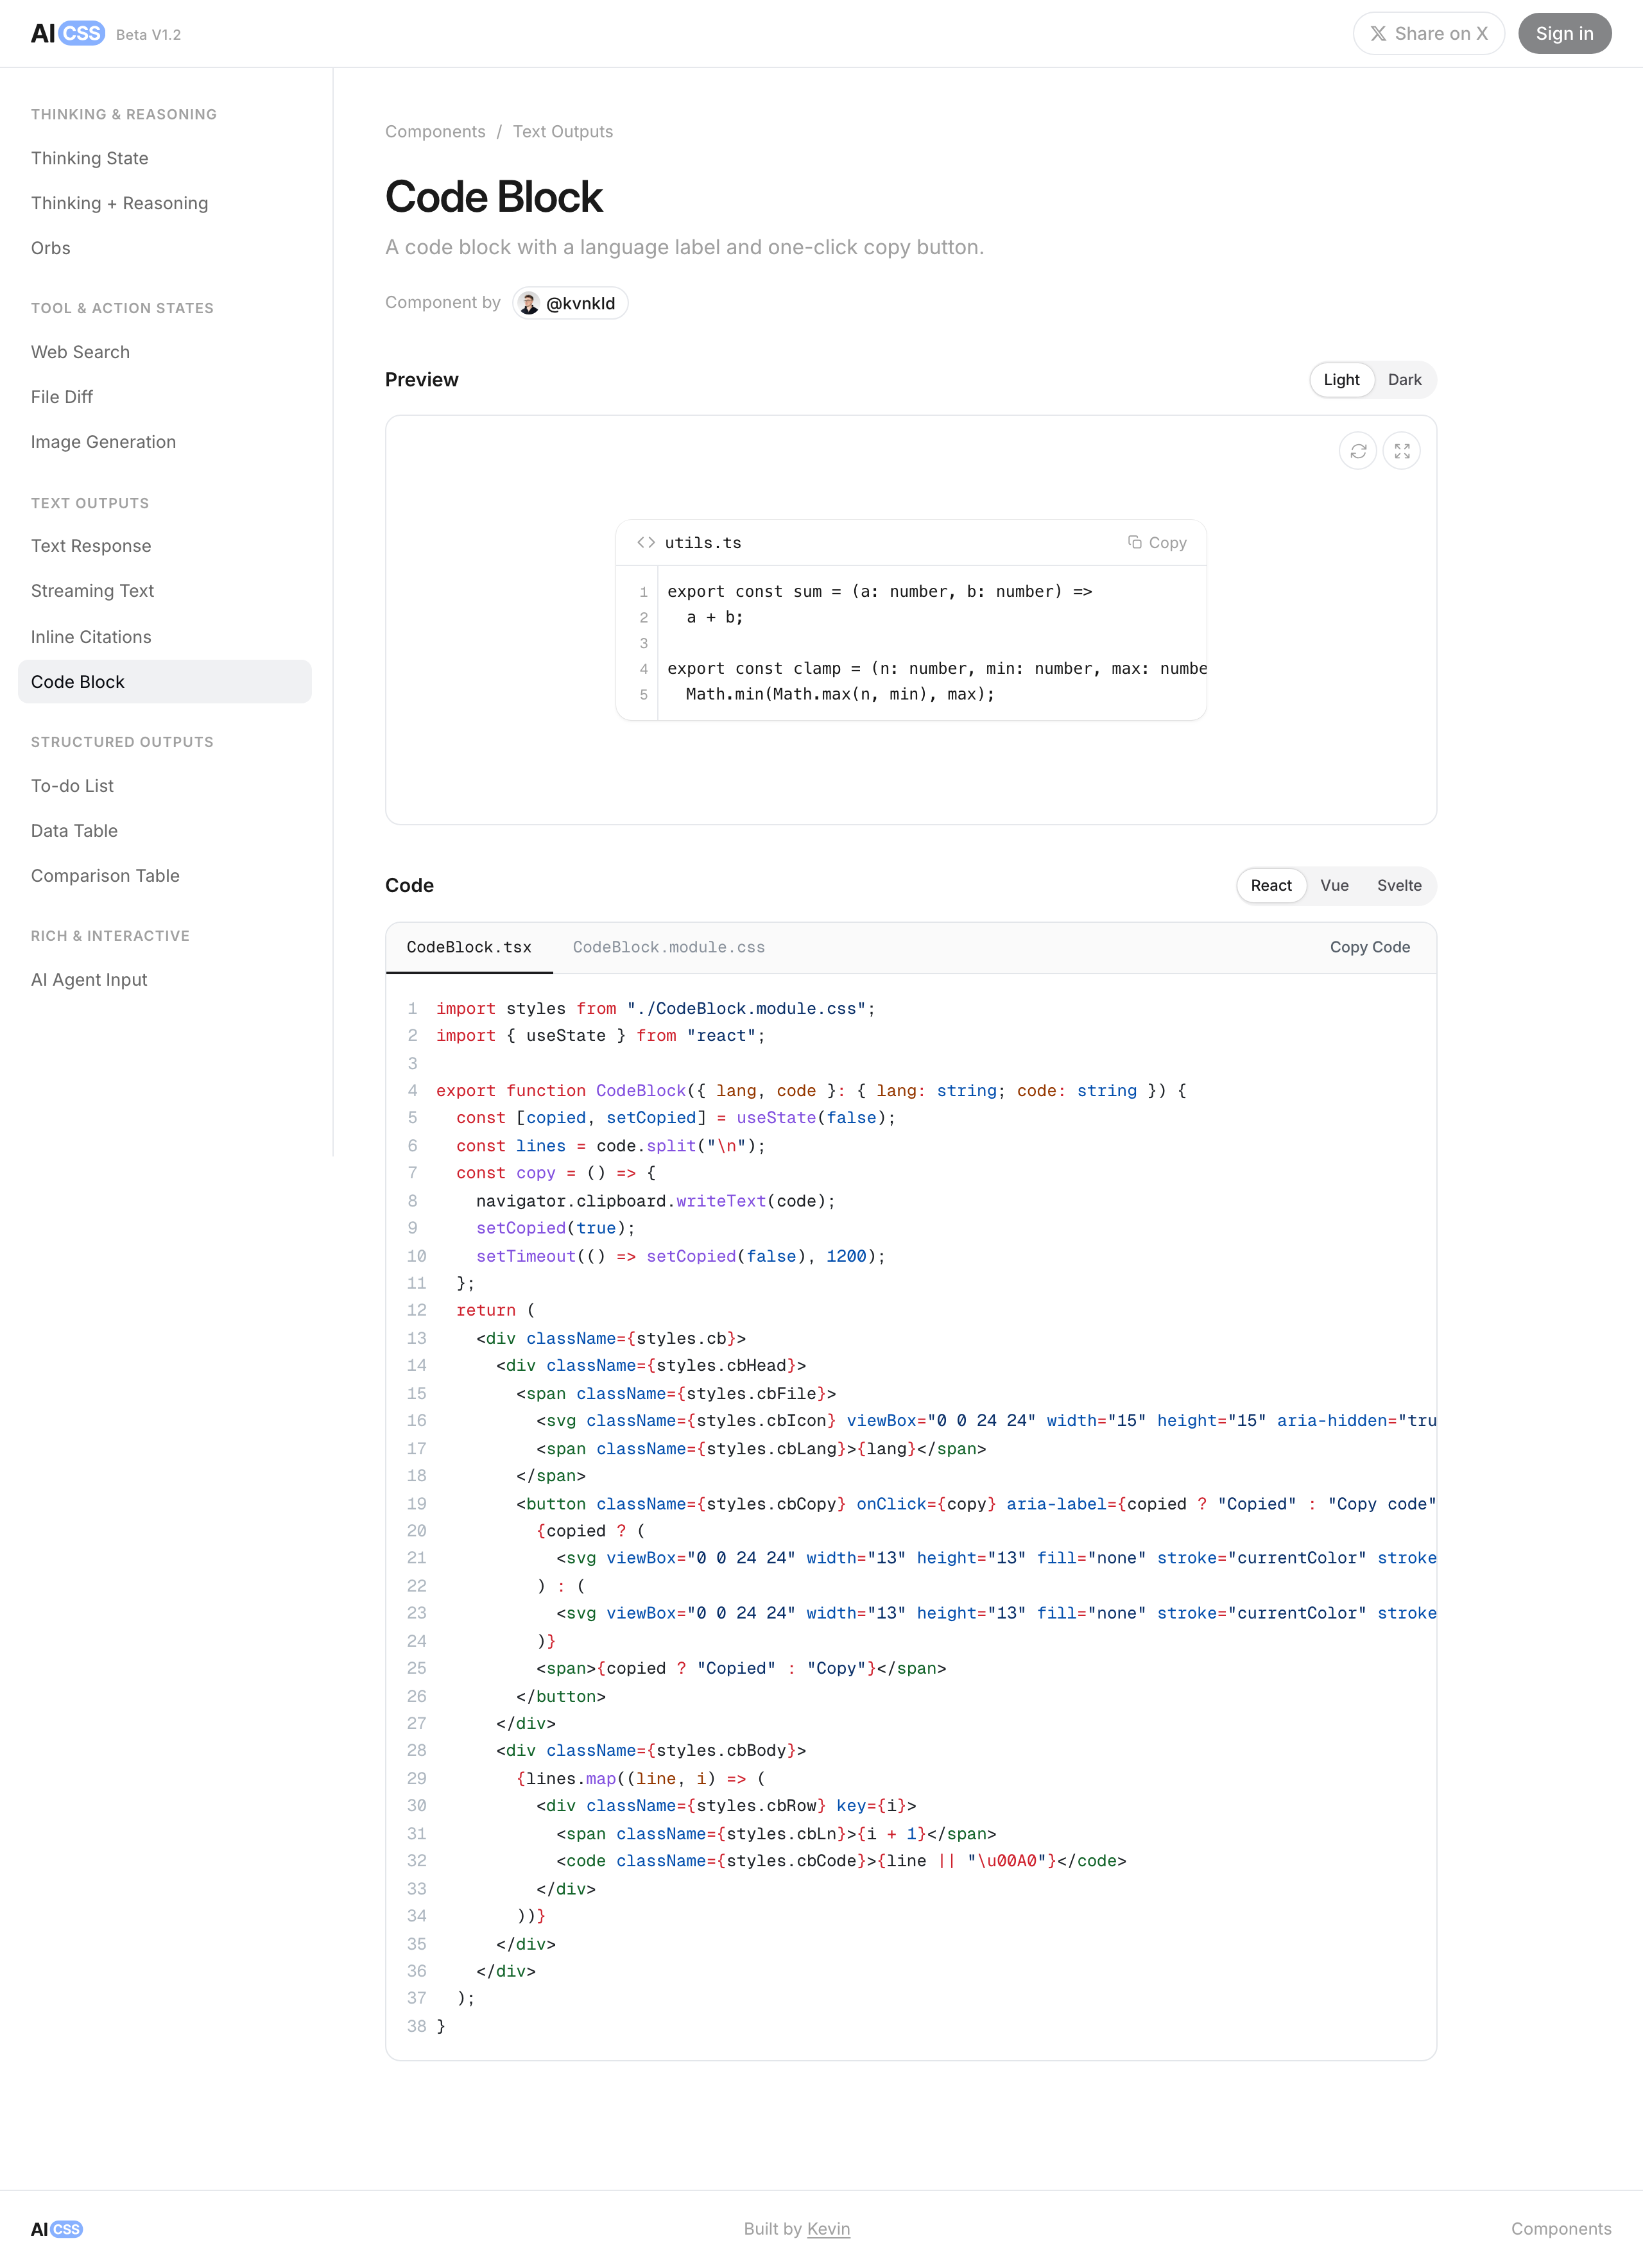Open Image Generation in sidebar
This screenshot has width=1643, height=2268.
tap(165, 442)
